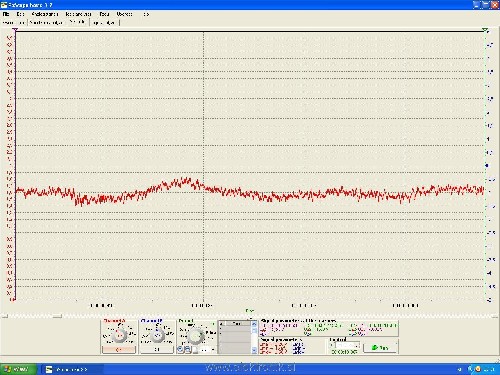Viewport: 500px width, 375px height.
Task: Select the last toolbar tab on the right
Action: coord(104,23)
